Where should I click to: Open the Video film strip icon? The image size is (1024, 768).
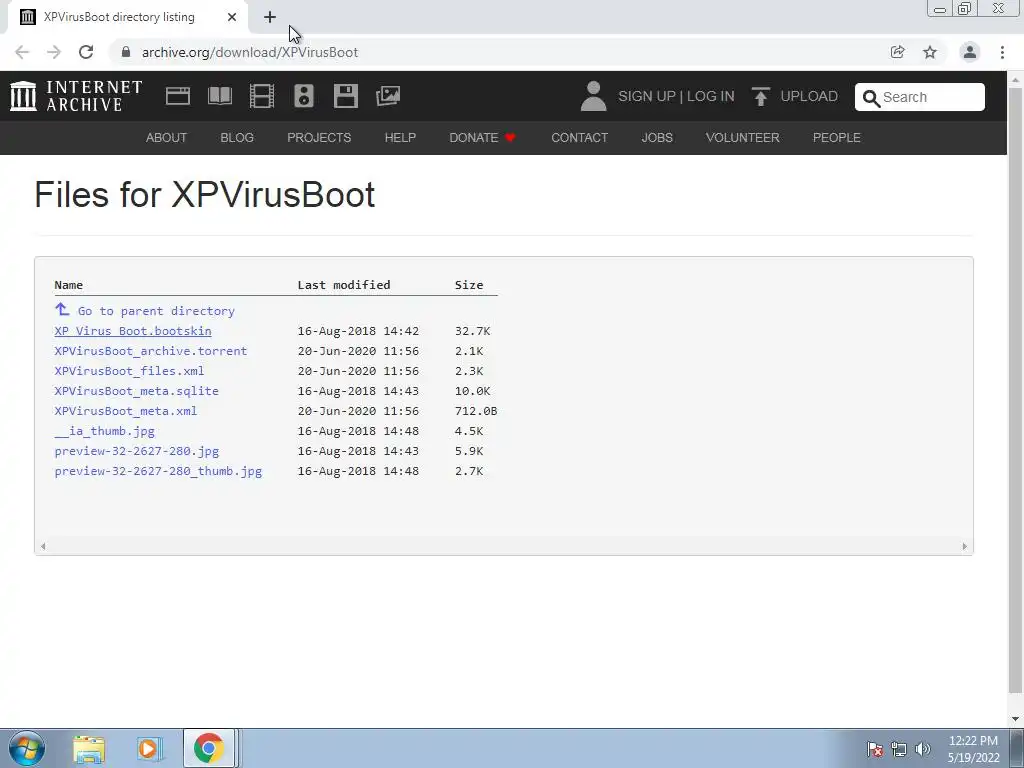click(262, 96)
